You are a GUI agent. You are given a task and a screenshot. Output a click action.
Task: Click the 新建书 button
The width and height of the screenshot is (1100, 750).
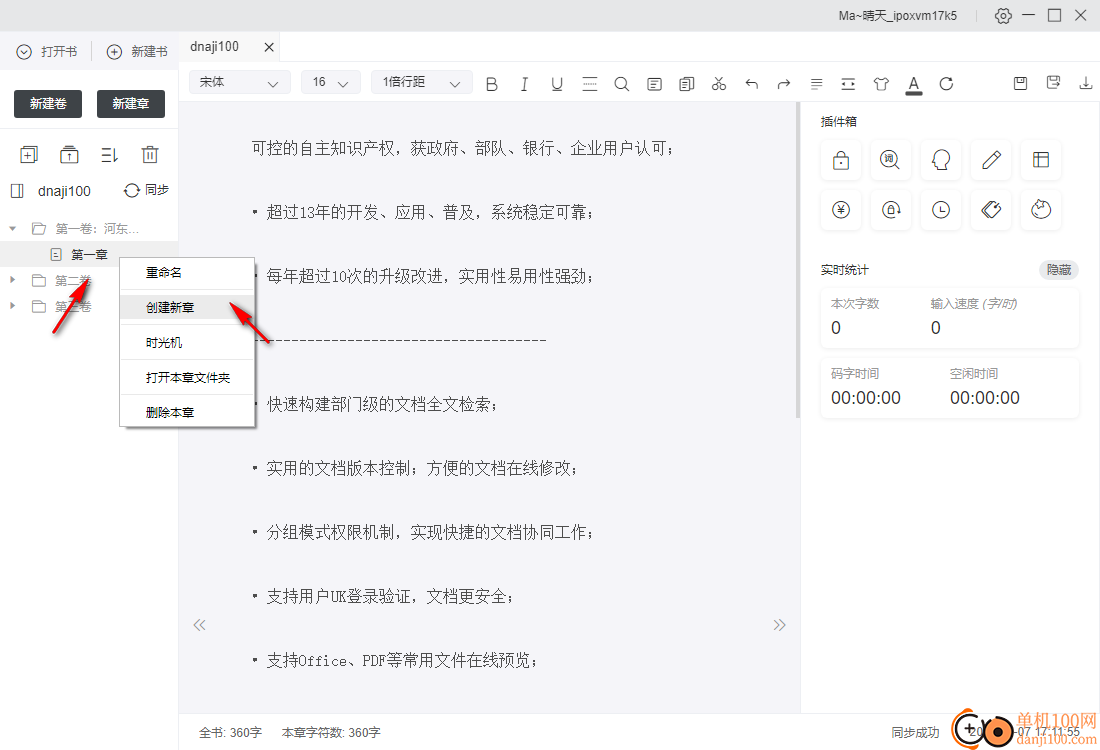(138, 52)
